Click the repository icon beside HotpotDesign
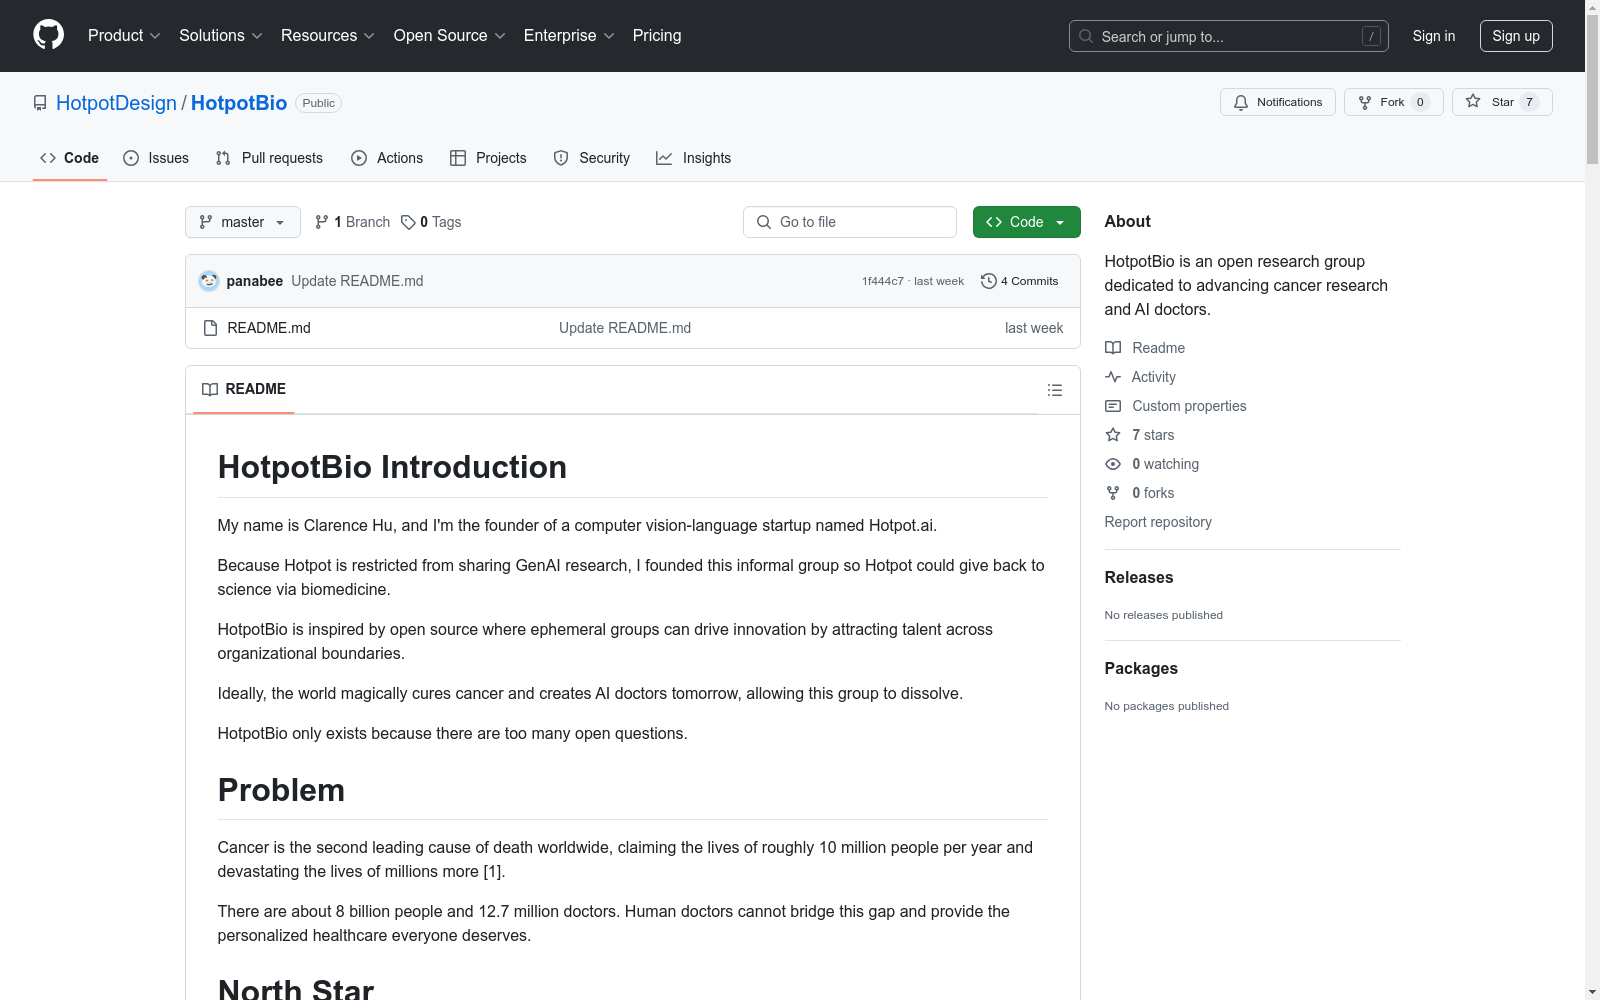This screenshot has width=1600, height=1000. click(x=40, y=103)
